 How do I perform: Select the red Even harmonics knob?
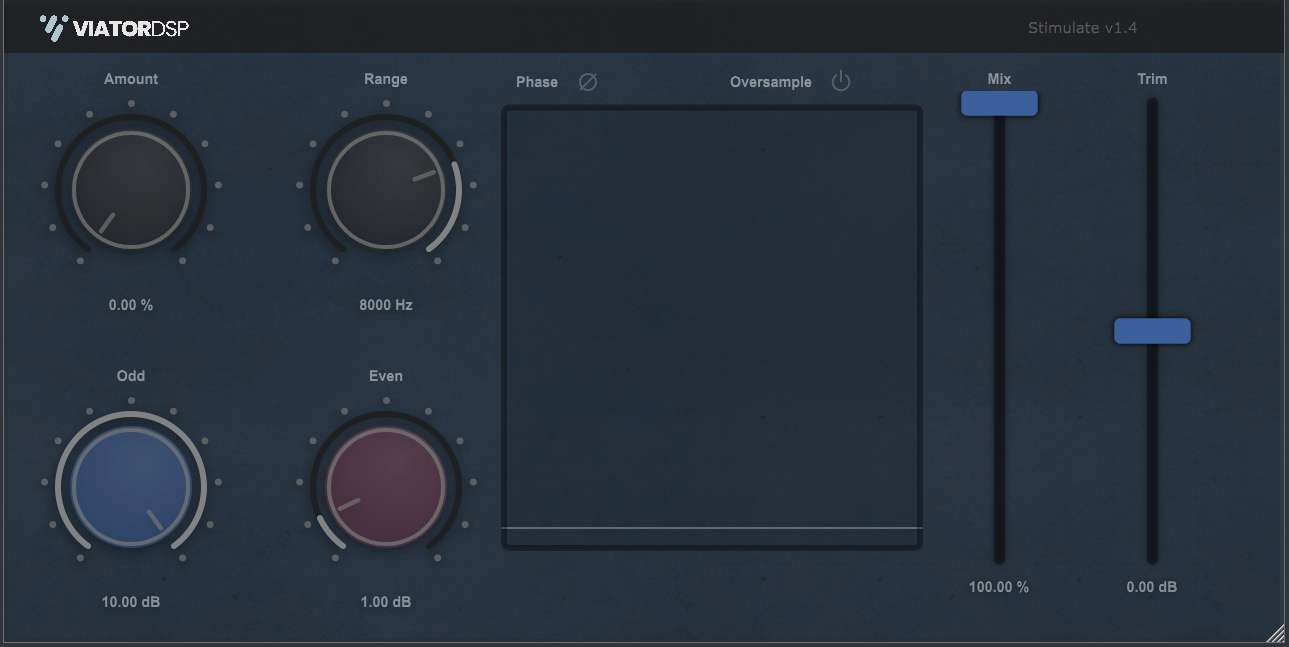click(386, 486)
